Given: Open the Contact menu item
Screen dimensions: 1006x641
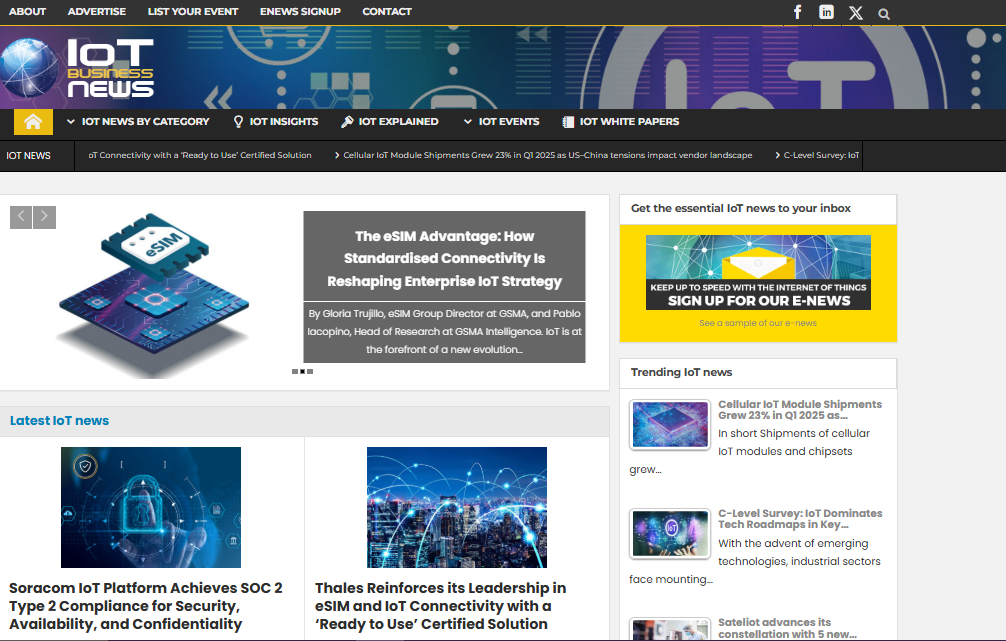Looking at the screenshot, I should click(x=387, y=12).
